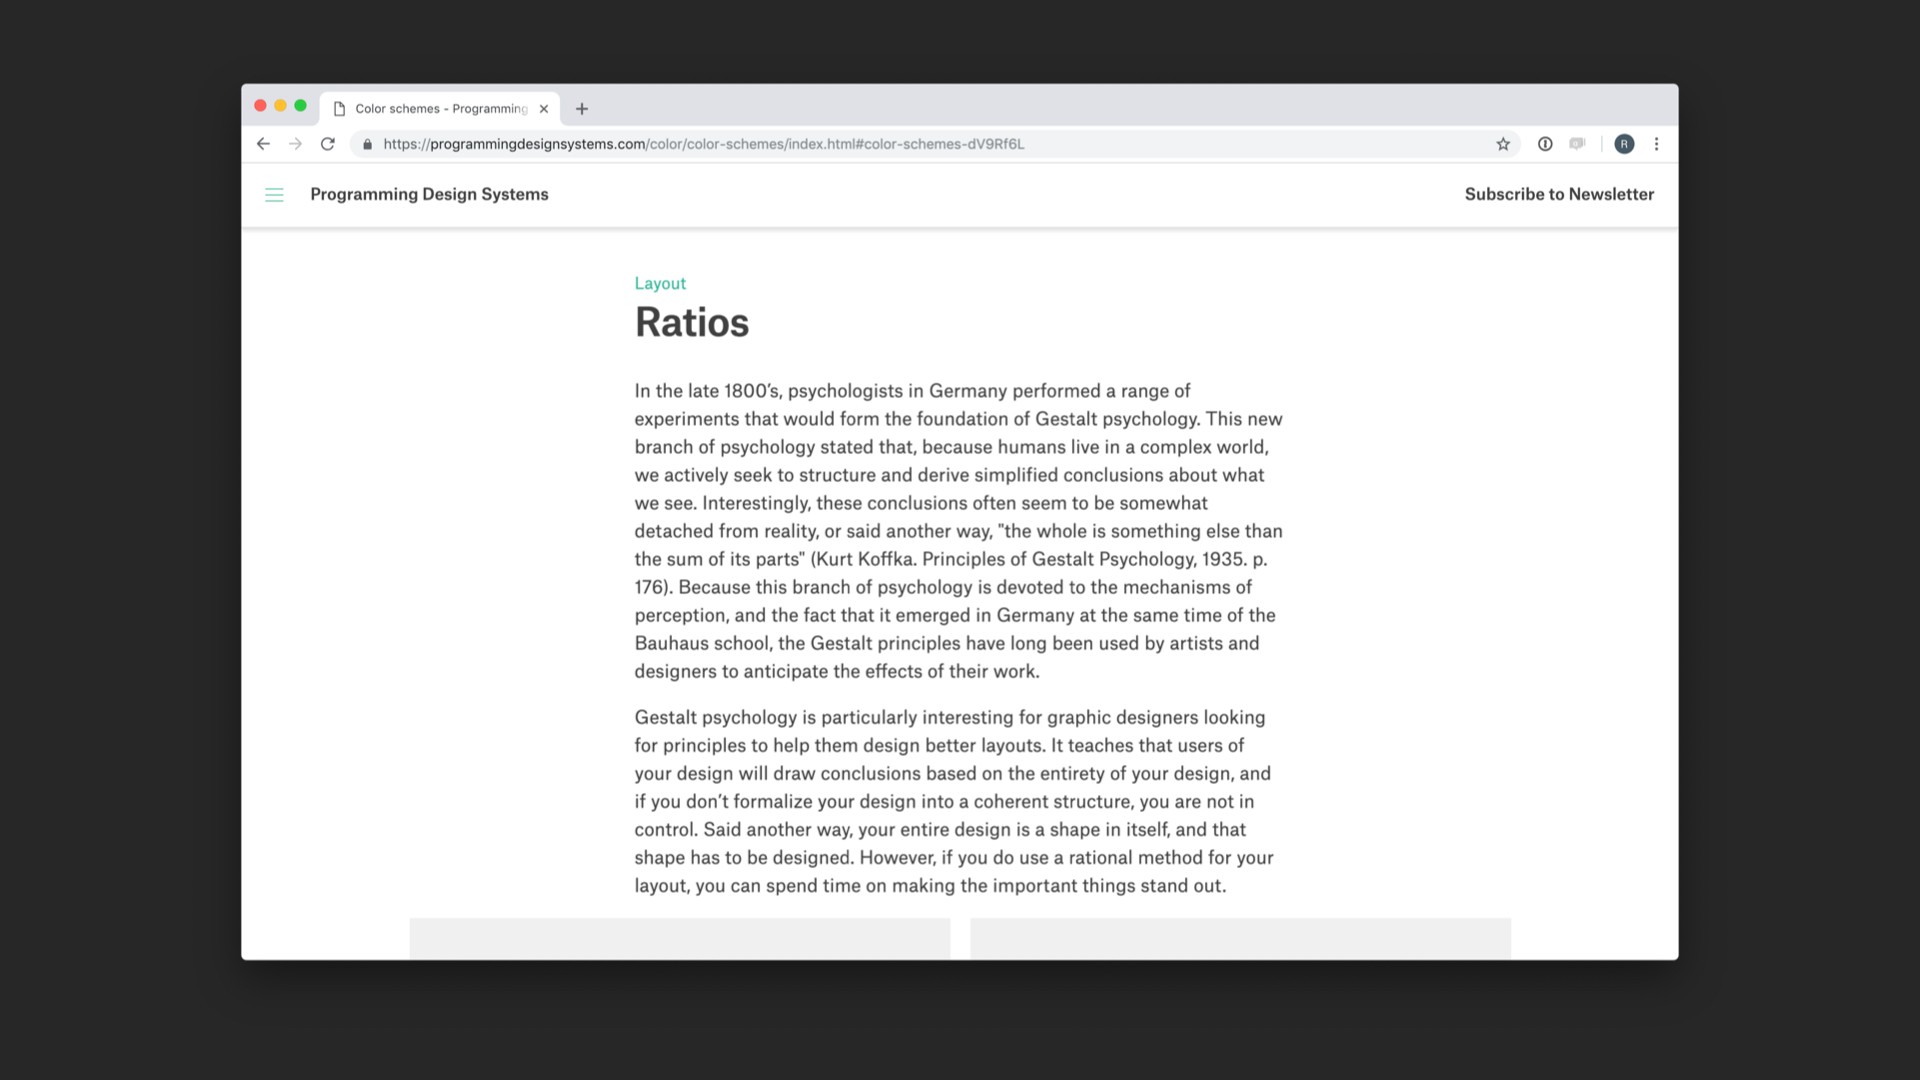Click Programming Design Systems site name

pos(429,194)
